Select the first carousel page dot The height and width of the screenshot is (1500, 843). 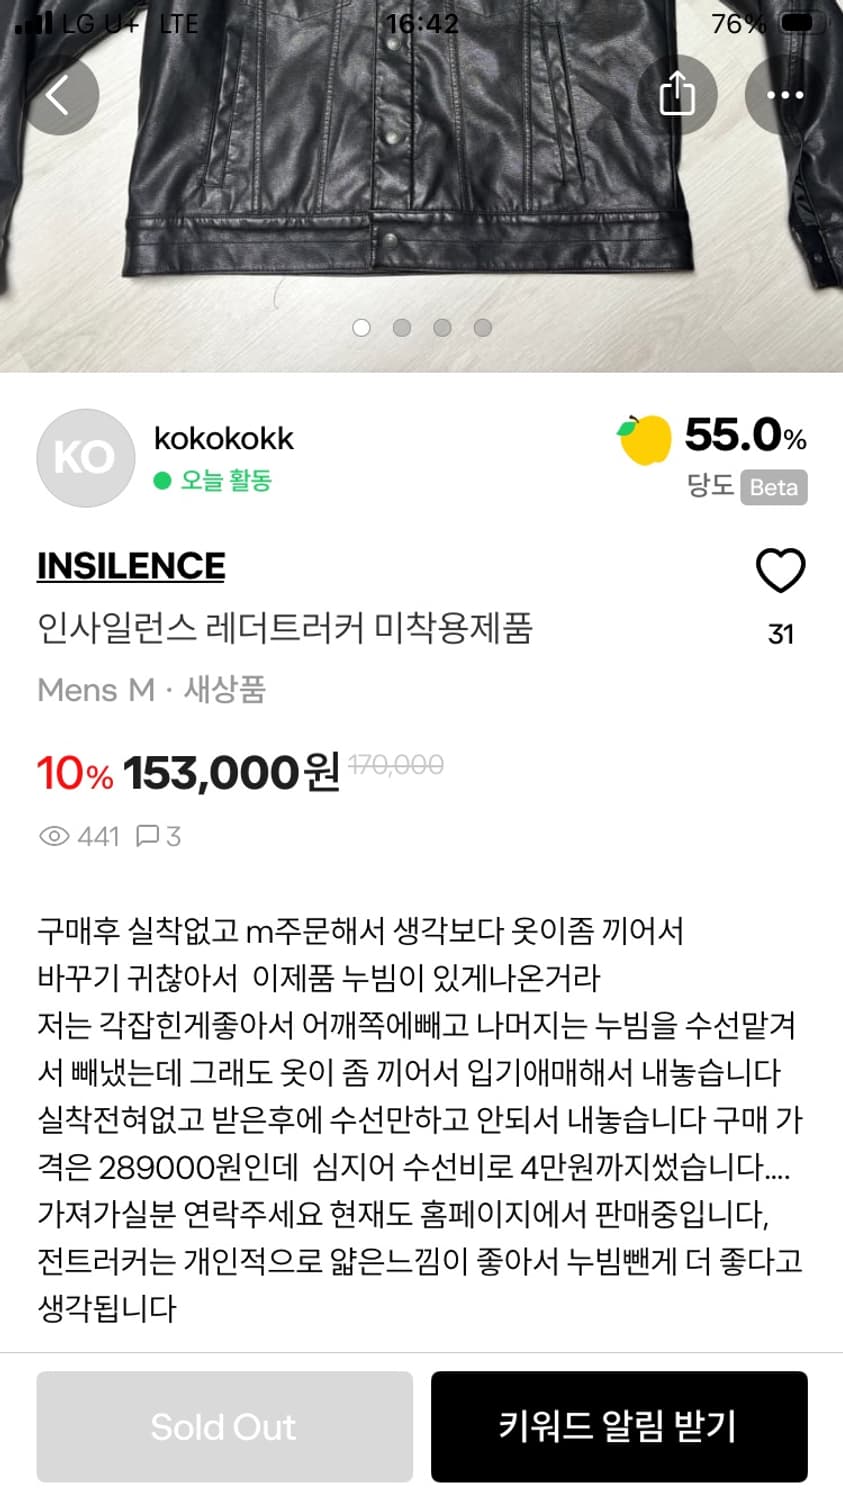(361, 327)
